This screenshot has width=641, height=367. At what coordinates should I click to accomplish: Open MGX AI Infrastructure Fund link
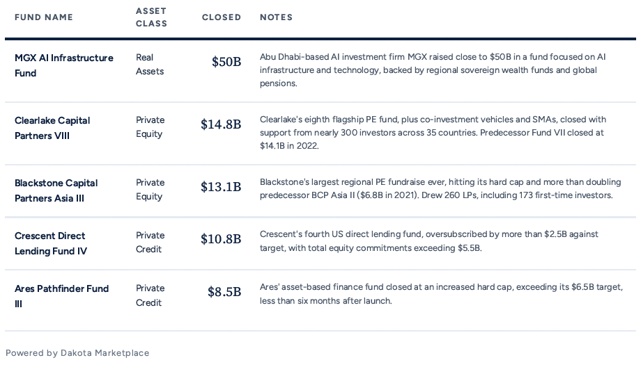[x=64, y=65]
